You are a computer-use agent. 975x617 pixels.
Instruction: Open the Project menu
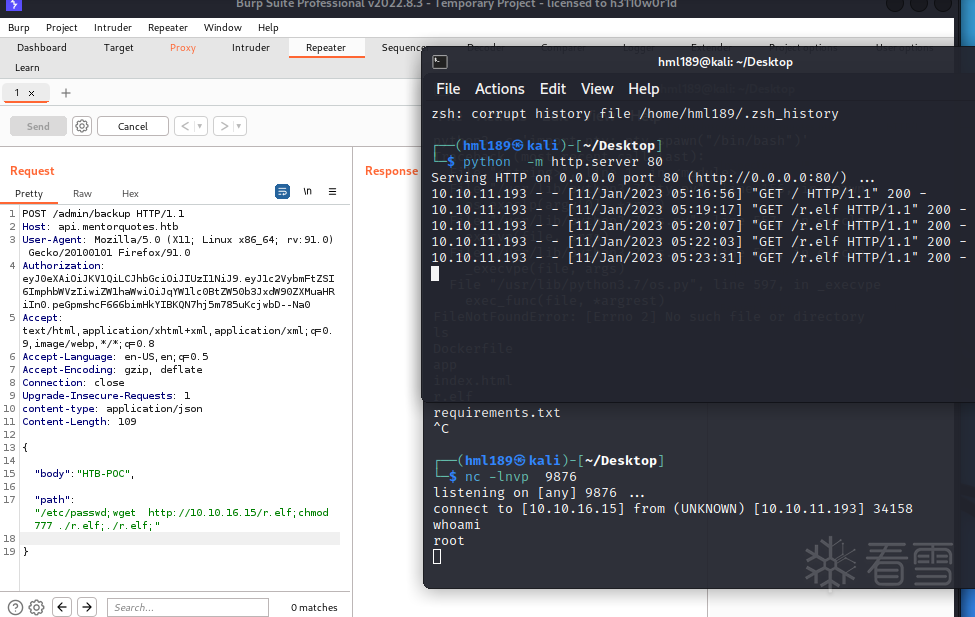[x=62, y=27]
